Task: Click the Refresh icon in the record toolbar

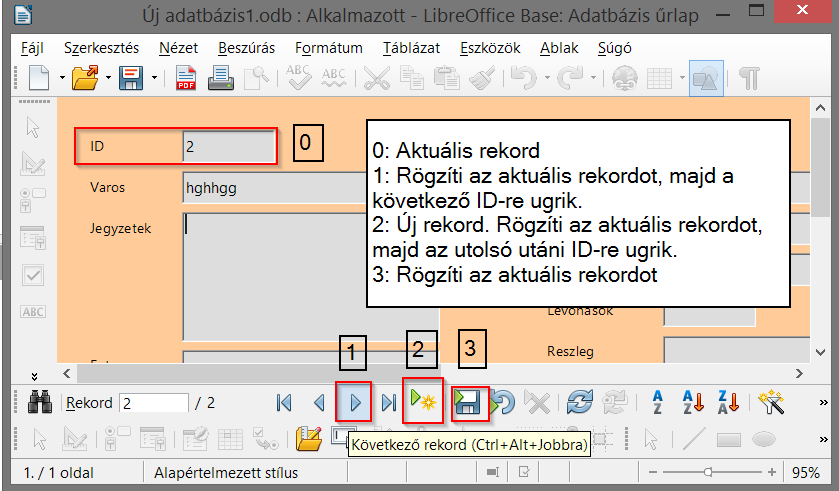Action: (578, 402)
